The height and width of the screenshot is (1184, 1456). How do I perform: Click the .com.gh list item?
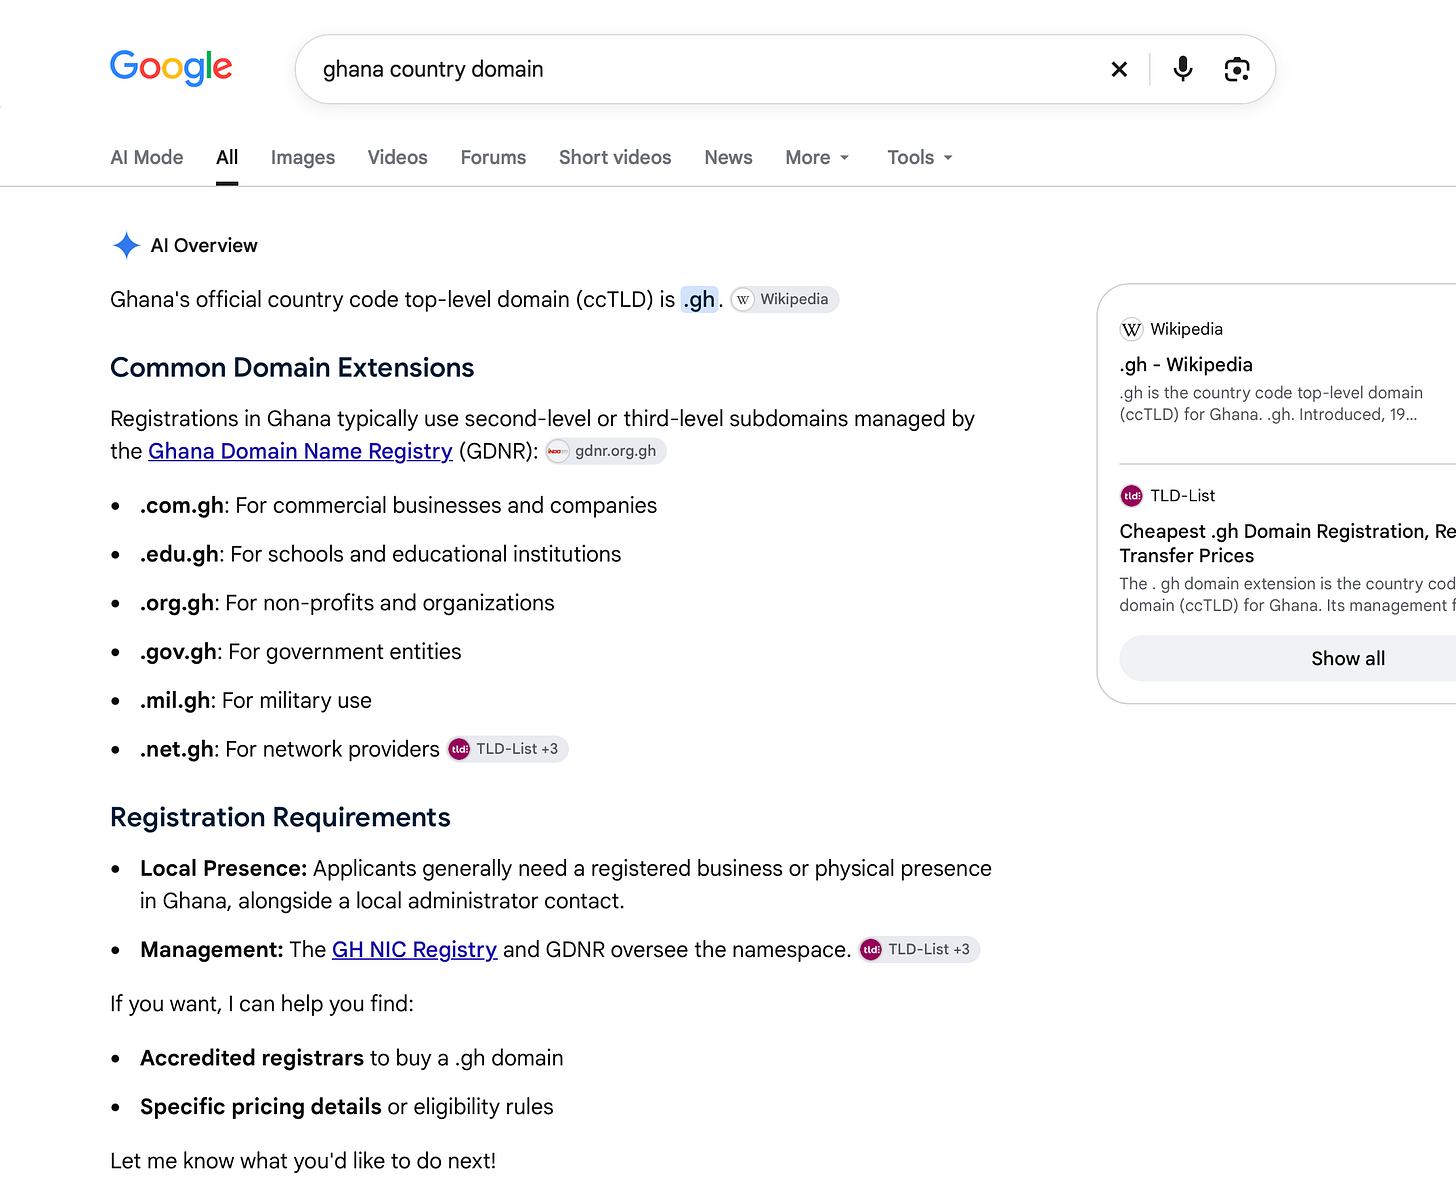tap(398, 505)
